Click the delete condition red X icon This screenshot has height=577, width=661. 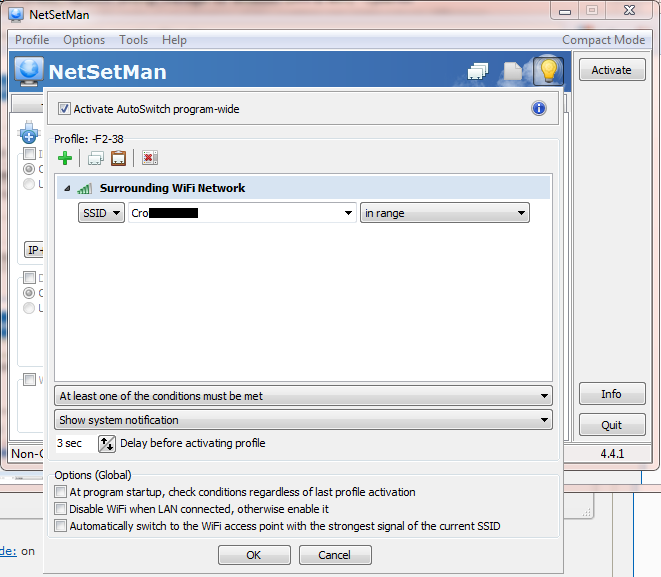(x=150, y=158)
